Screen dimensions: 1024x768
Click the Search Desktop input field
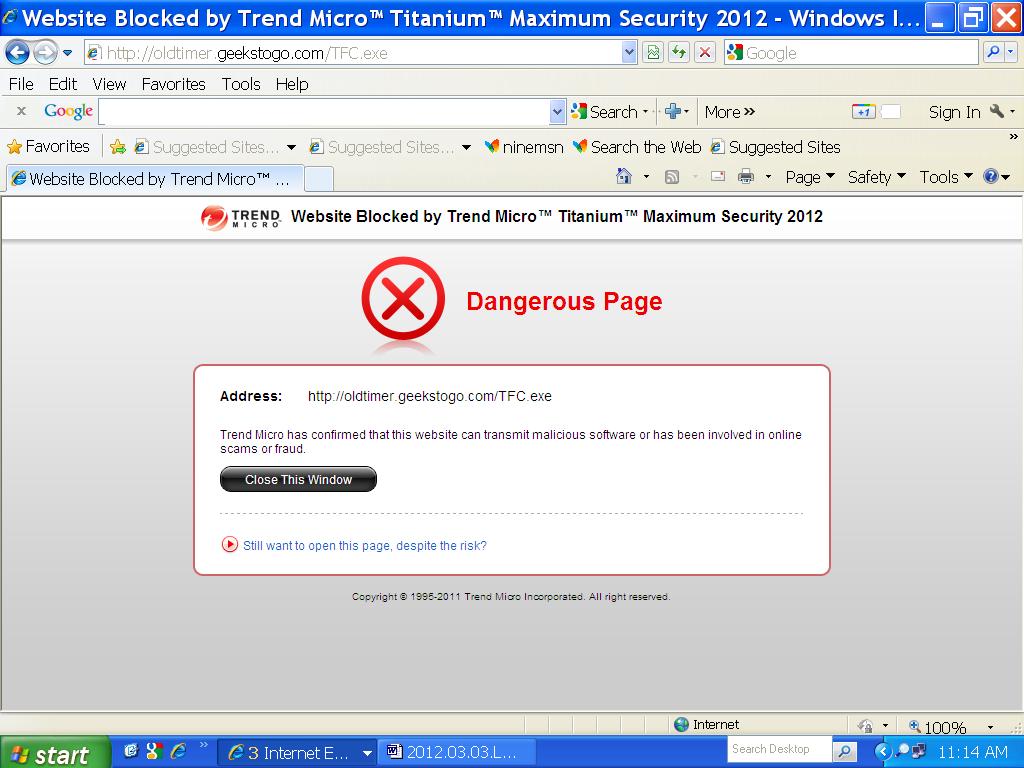[779, 750]
